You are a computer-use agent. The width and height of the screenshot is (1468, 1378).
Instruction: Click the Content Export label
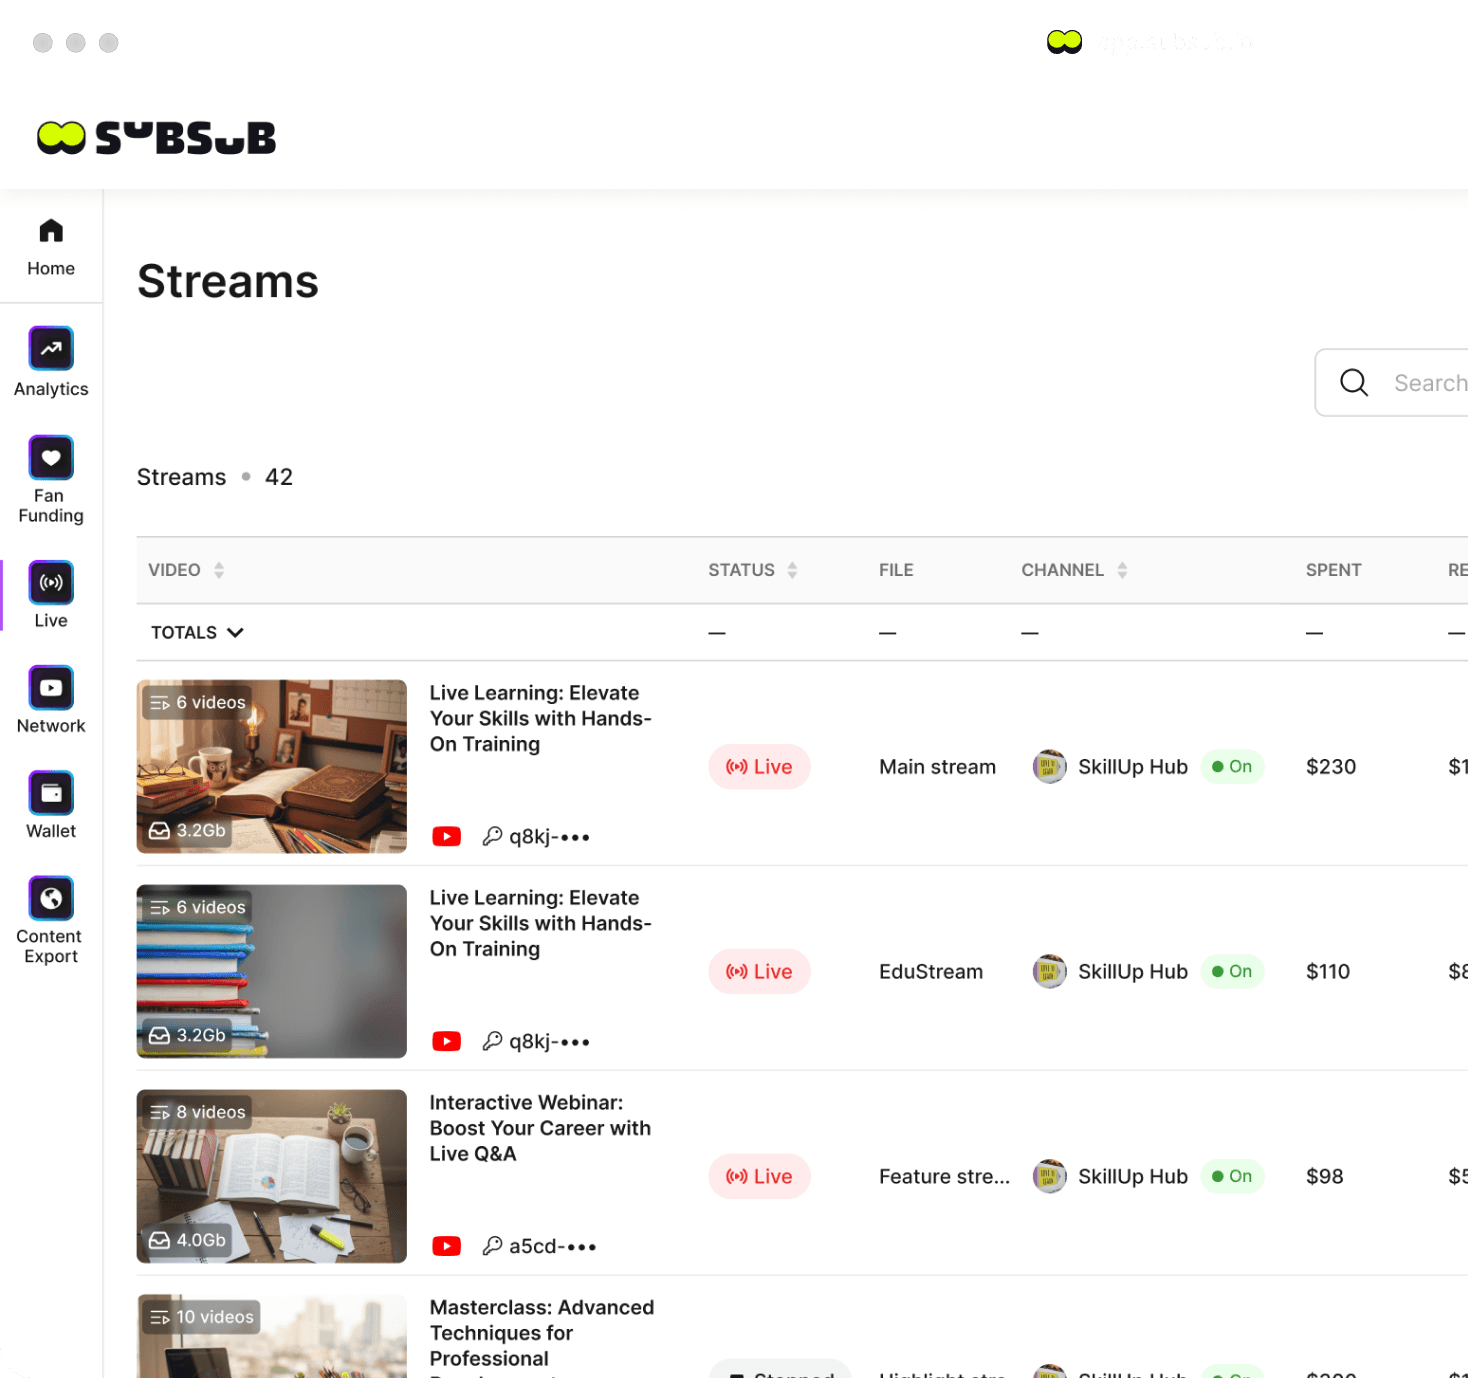(51, 947)
